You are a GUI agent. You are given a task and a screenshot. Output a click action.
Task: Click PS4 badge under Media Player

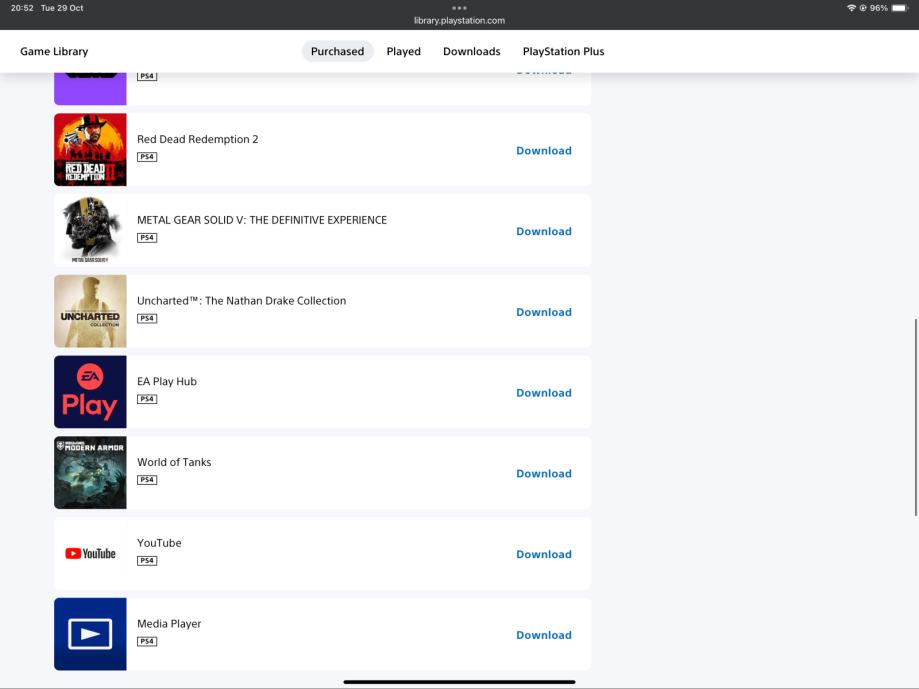coord(147,642)
